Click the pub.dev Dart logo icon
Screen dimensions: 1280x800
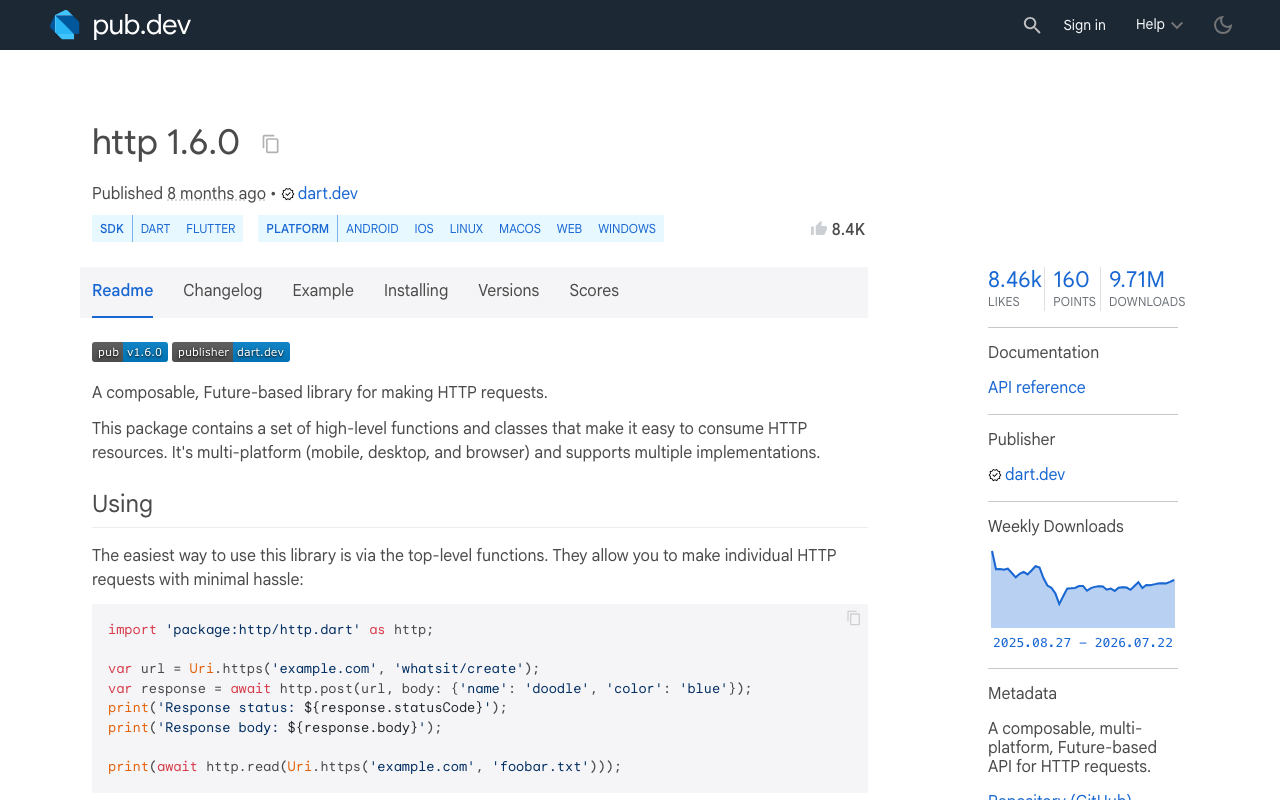[65, 25]
